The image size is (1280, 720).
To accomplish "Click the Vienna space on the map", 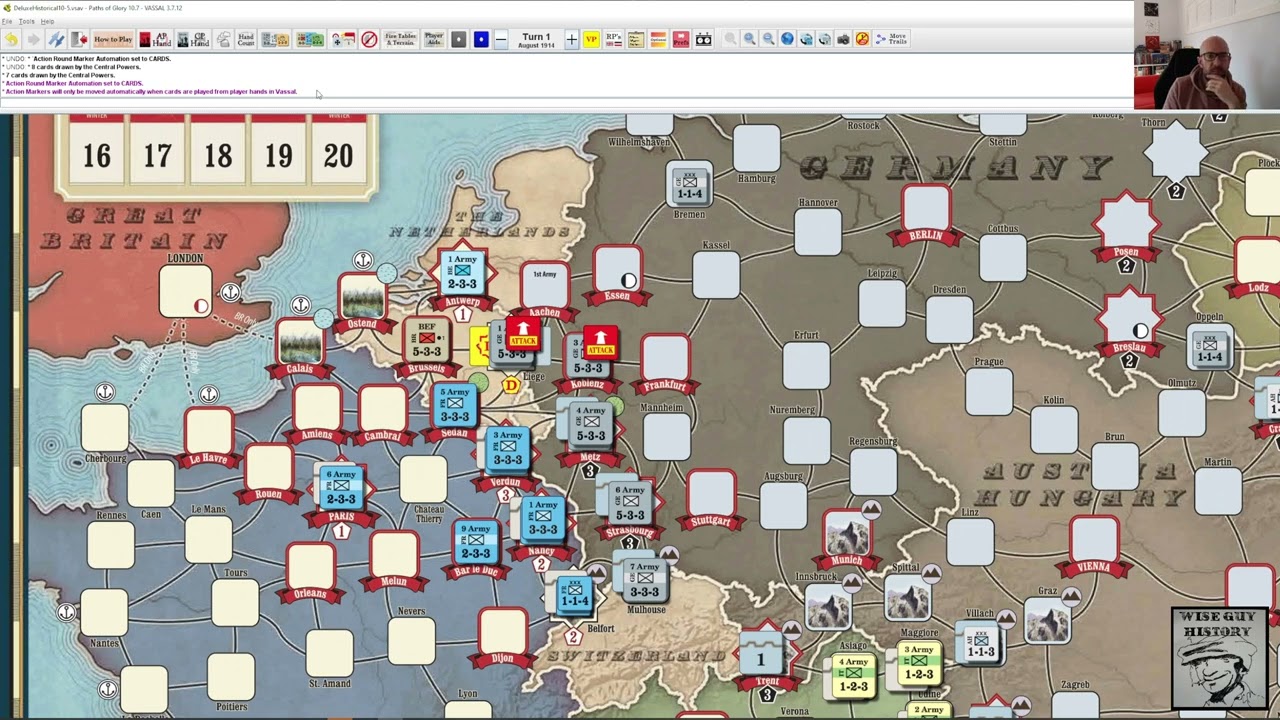I will [1094, 541].
